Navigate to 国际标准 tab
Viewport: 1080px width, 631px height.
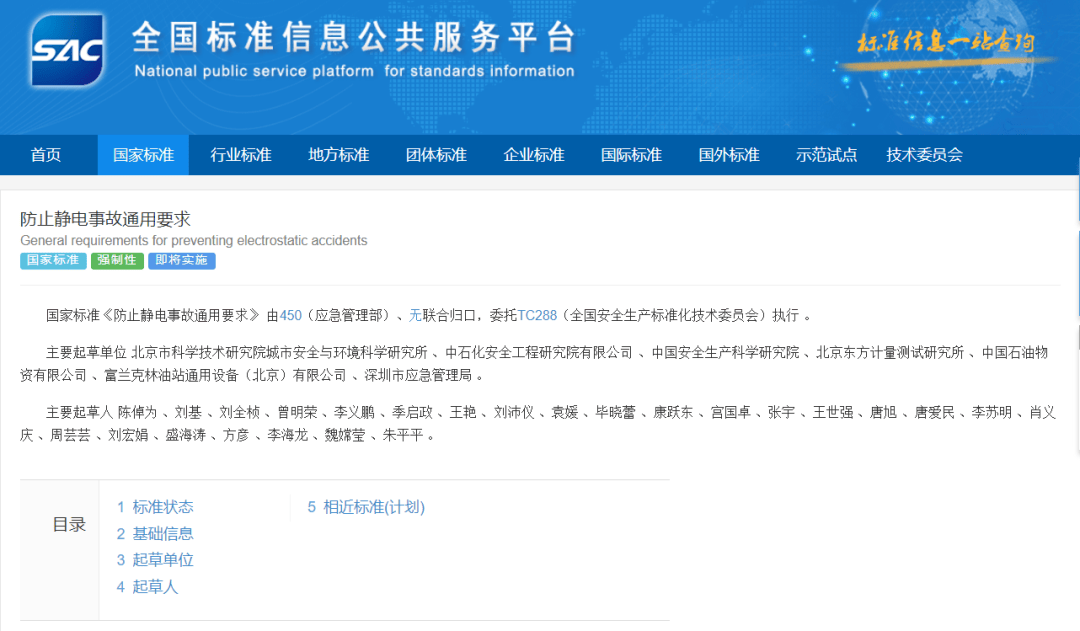[631, 155]
